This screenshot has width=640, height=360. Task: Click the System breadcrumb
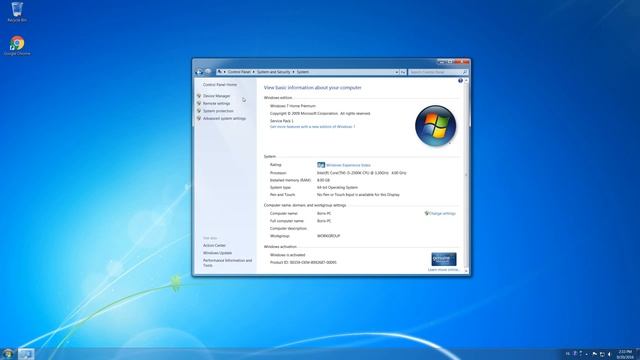click(x=302, y=72)
